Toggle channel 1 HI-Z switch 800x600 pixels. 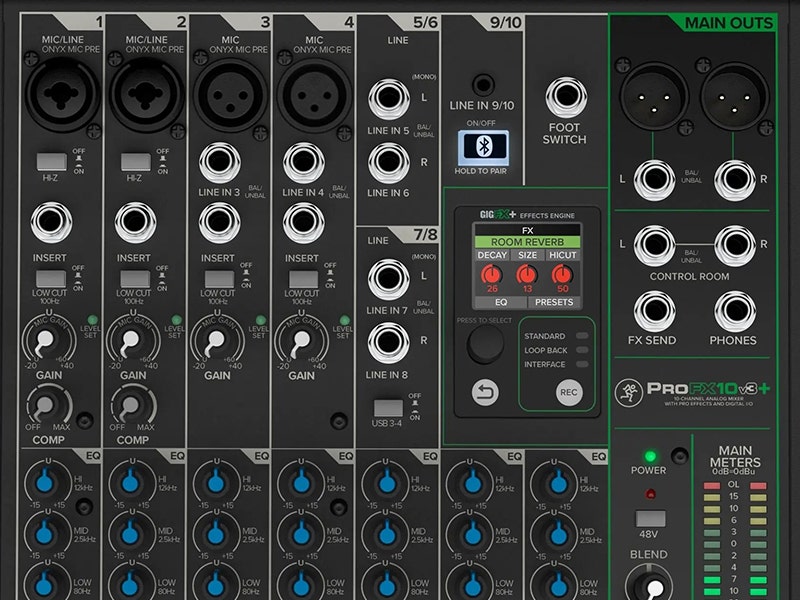[52, 162]
